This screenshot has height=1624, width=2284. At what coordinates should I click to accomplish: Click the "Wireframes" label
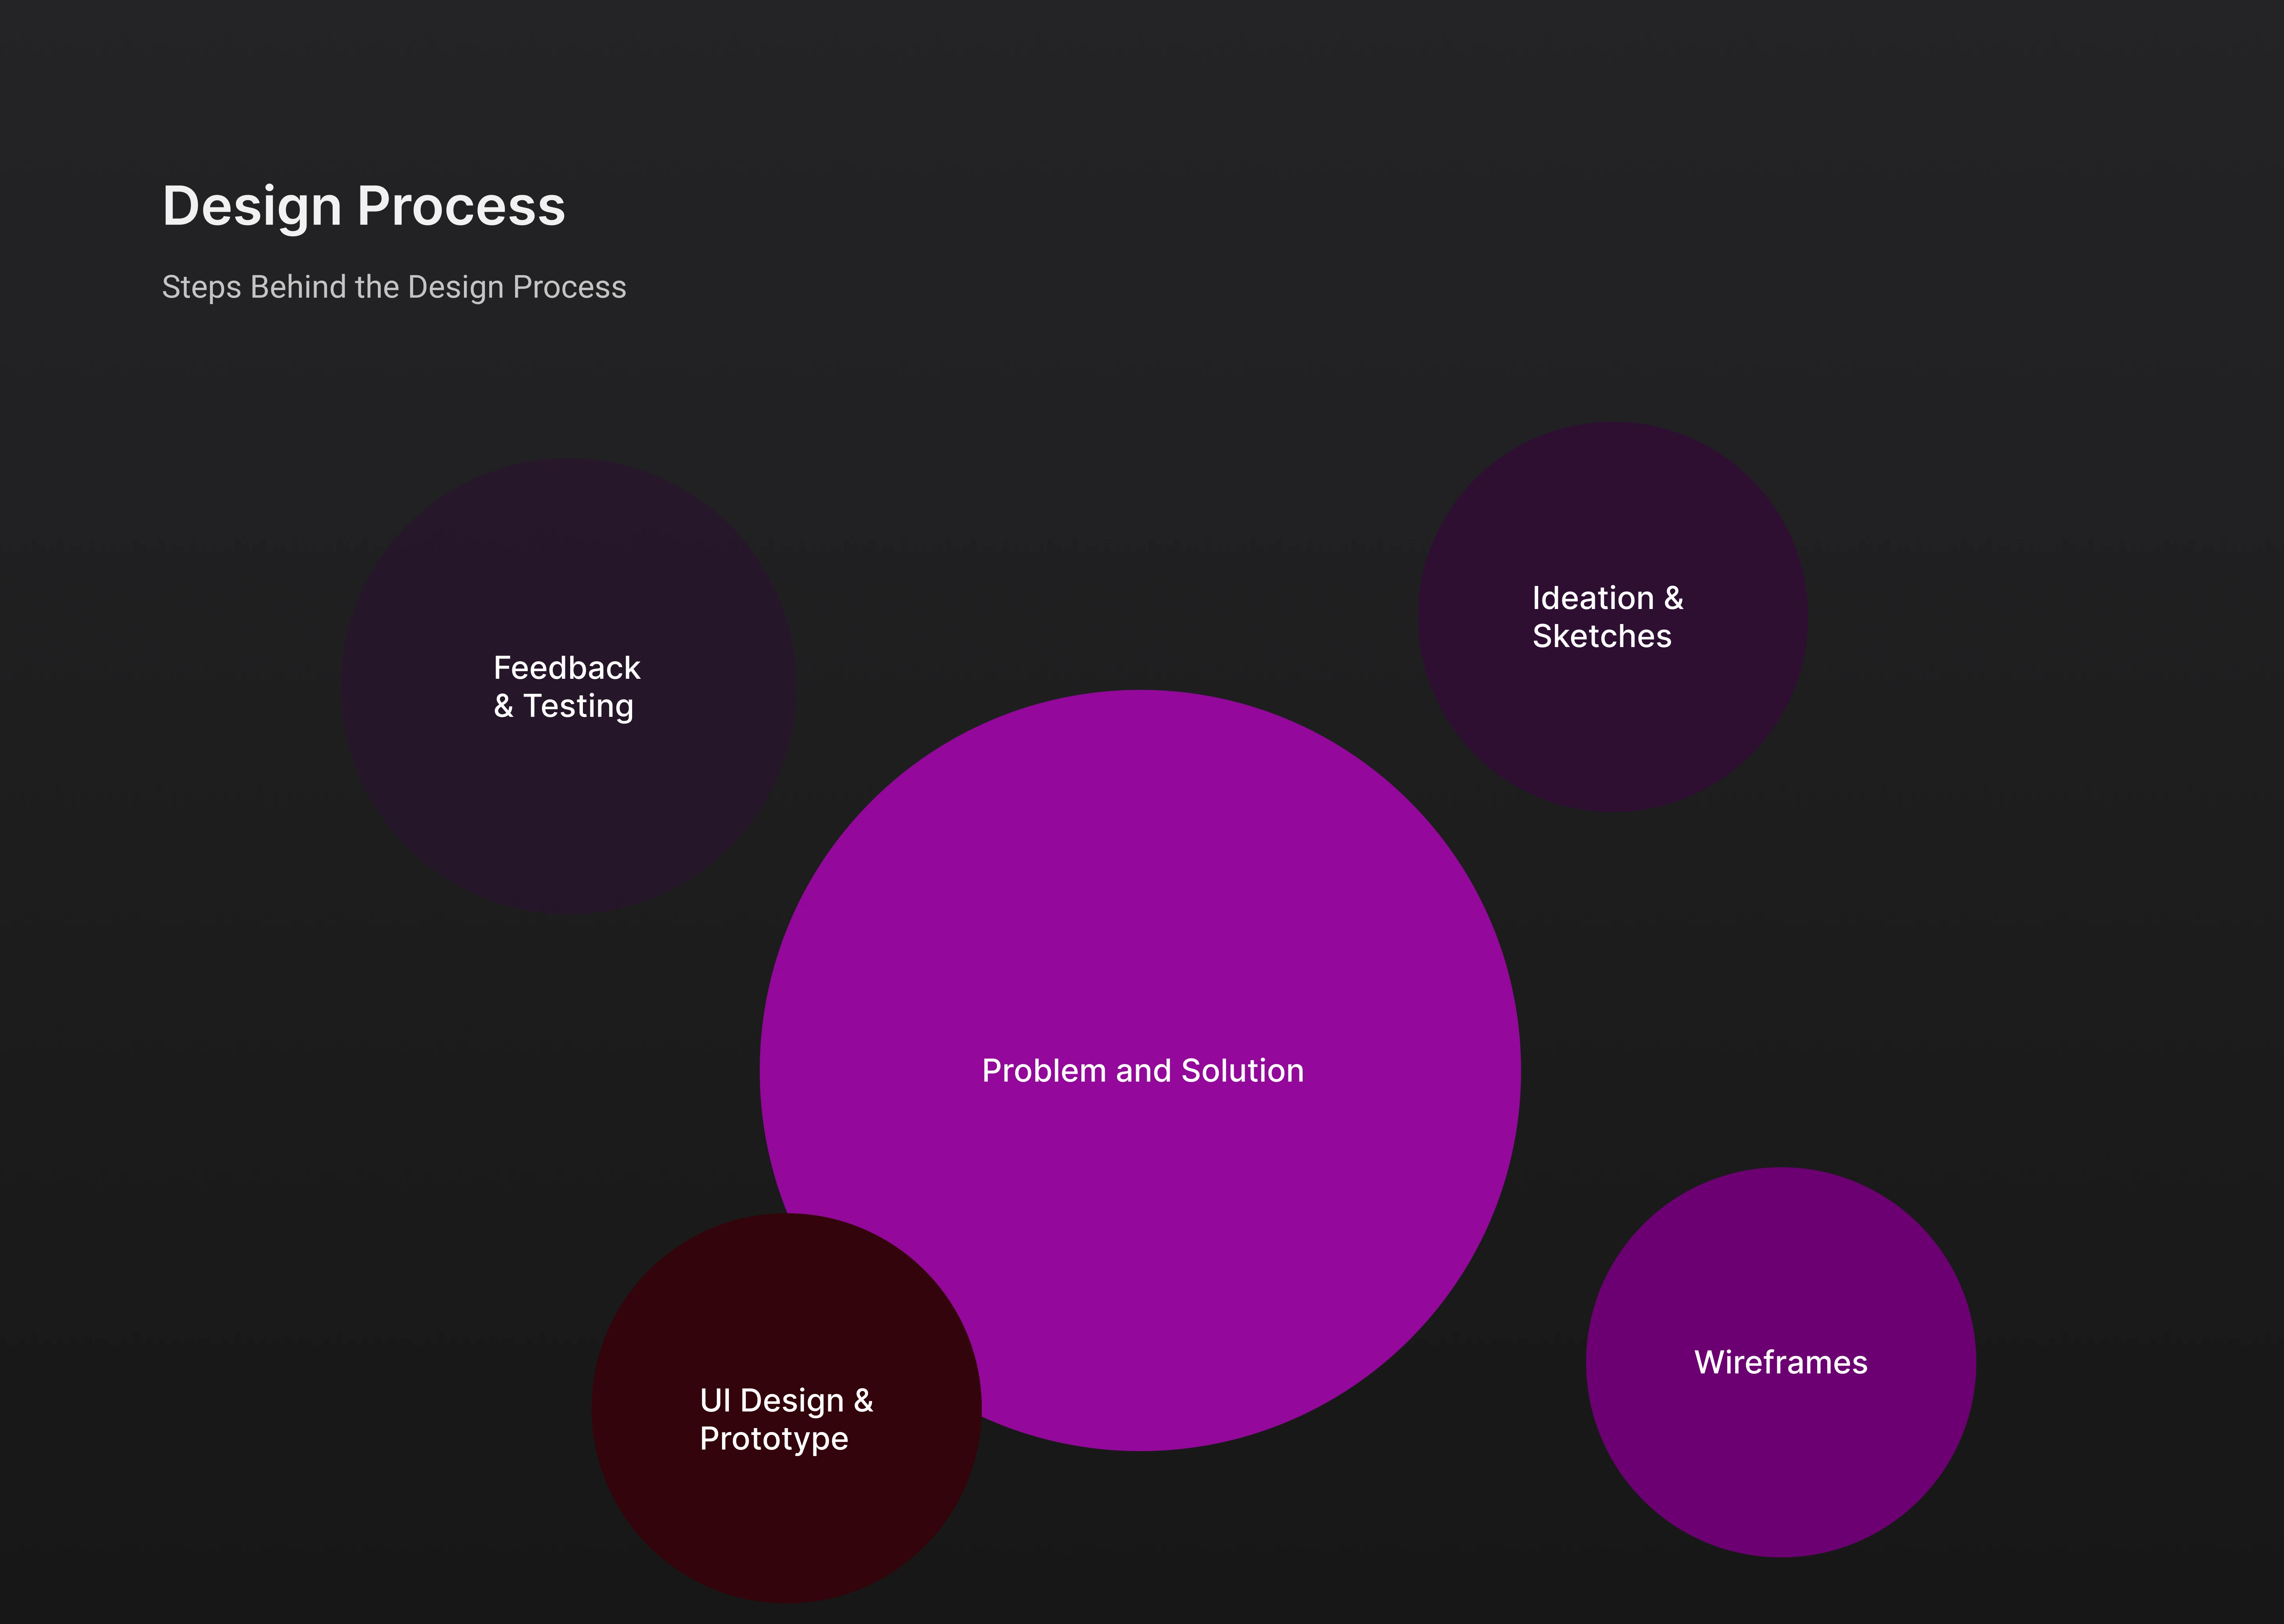[x=1780, y=1362]
